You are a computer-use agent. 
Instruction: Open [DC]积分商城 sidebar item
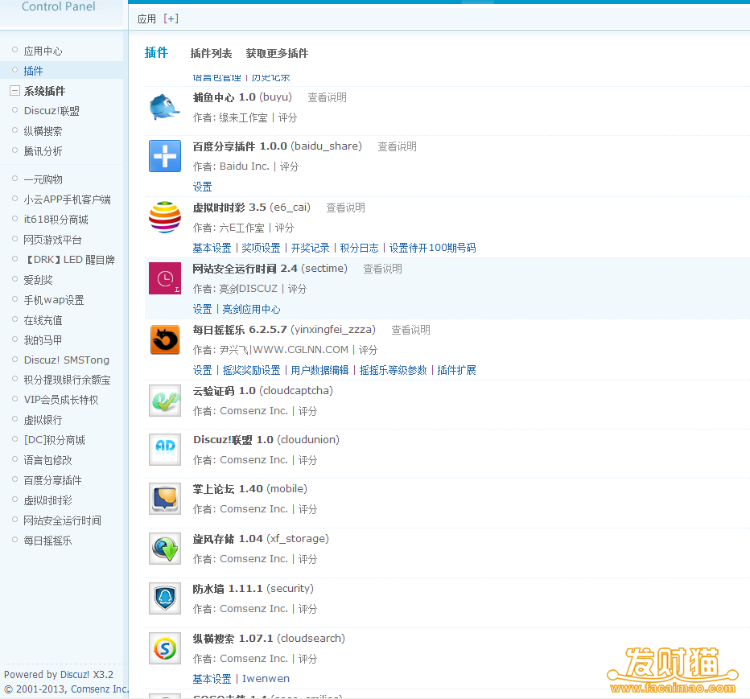[x=55, y=440]
